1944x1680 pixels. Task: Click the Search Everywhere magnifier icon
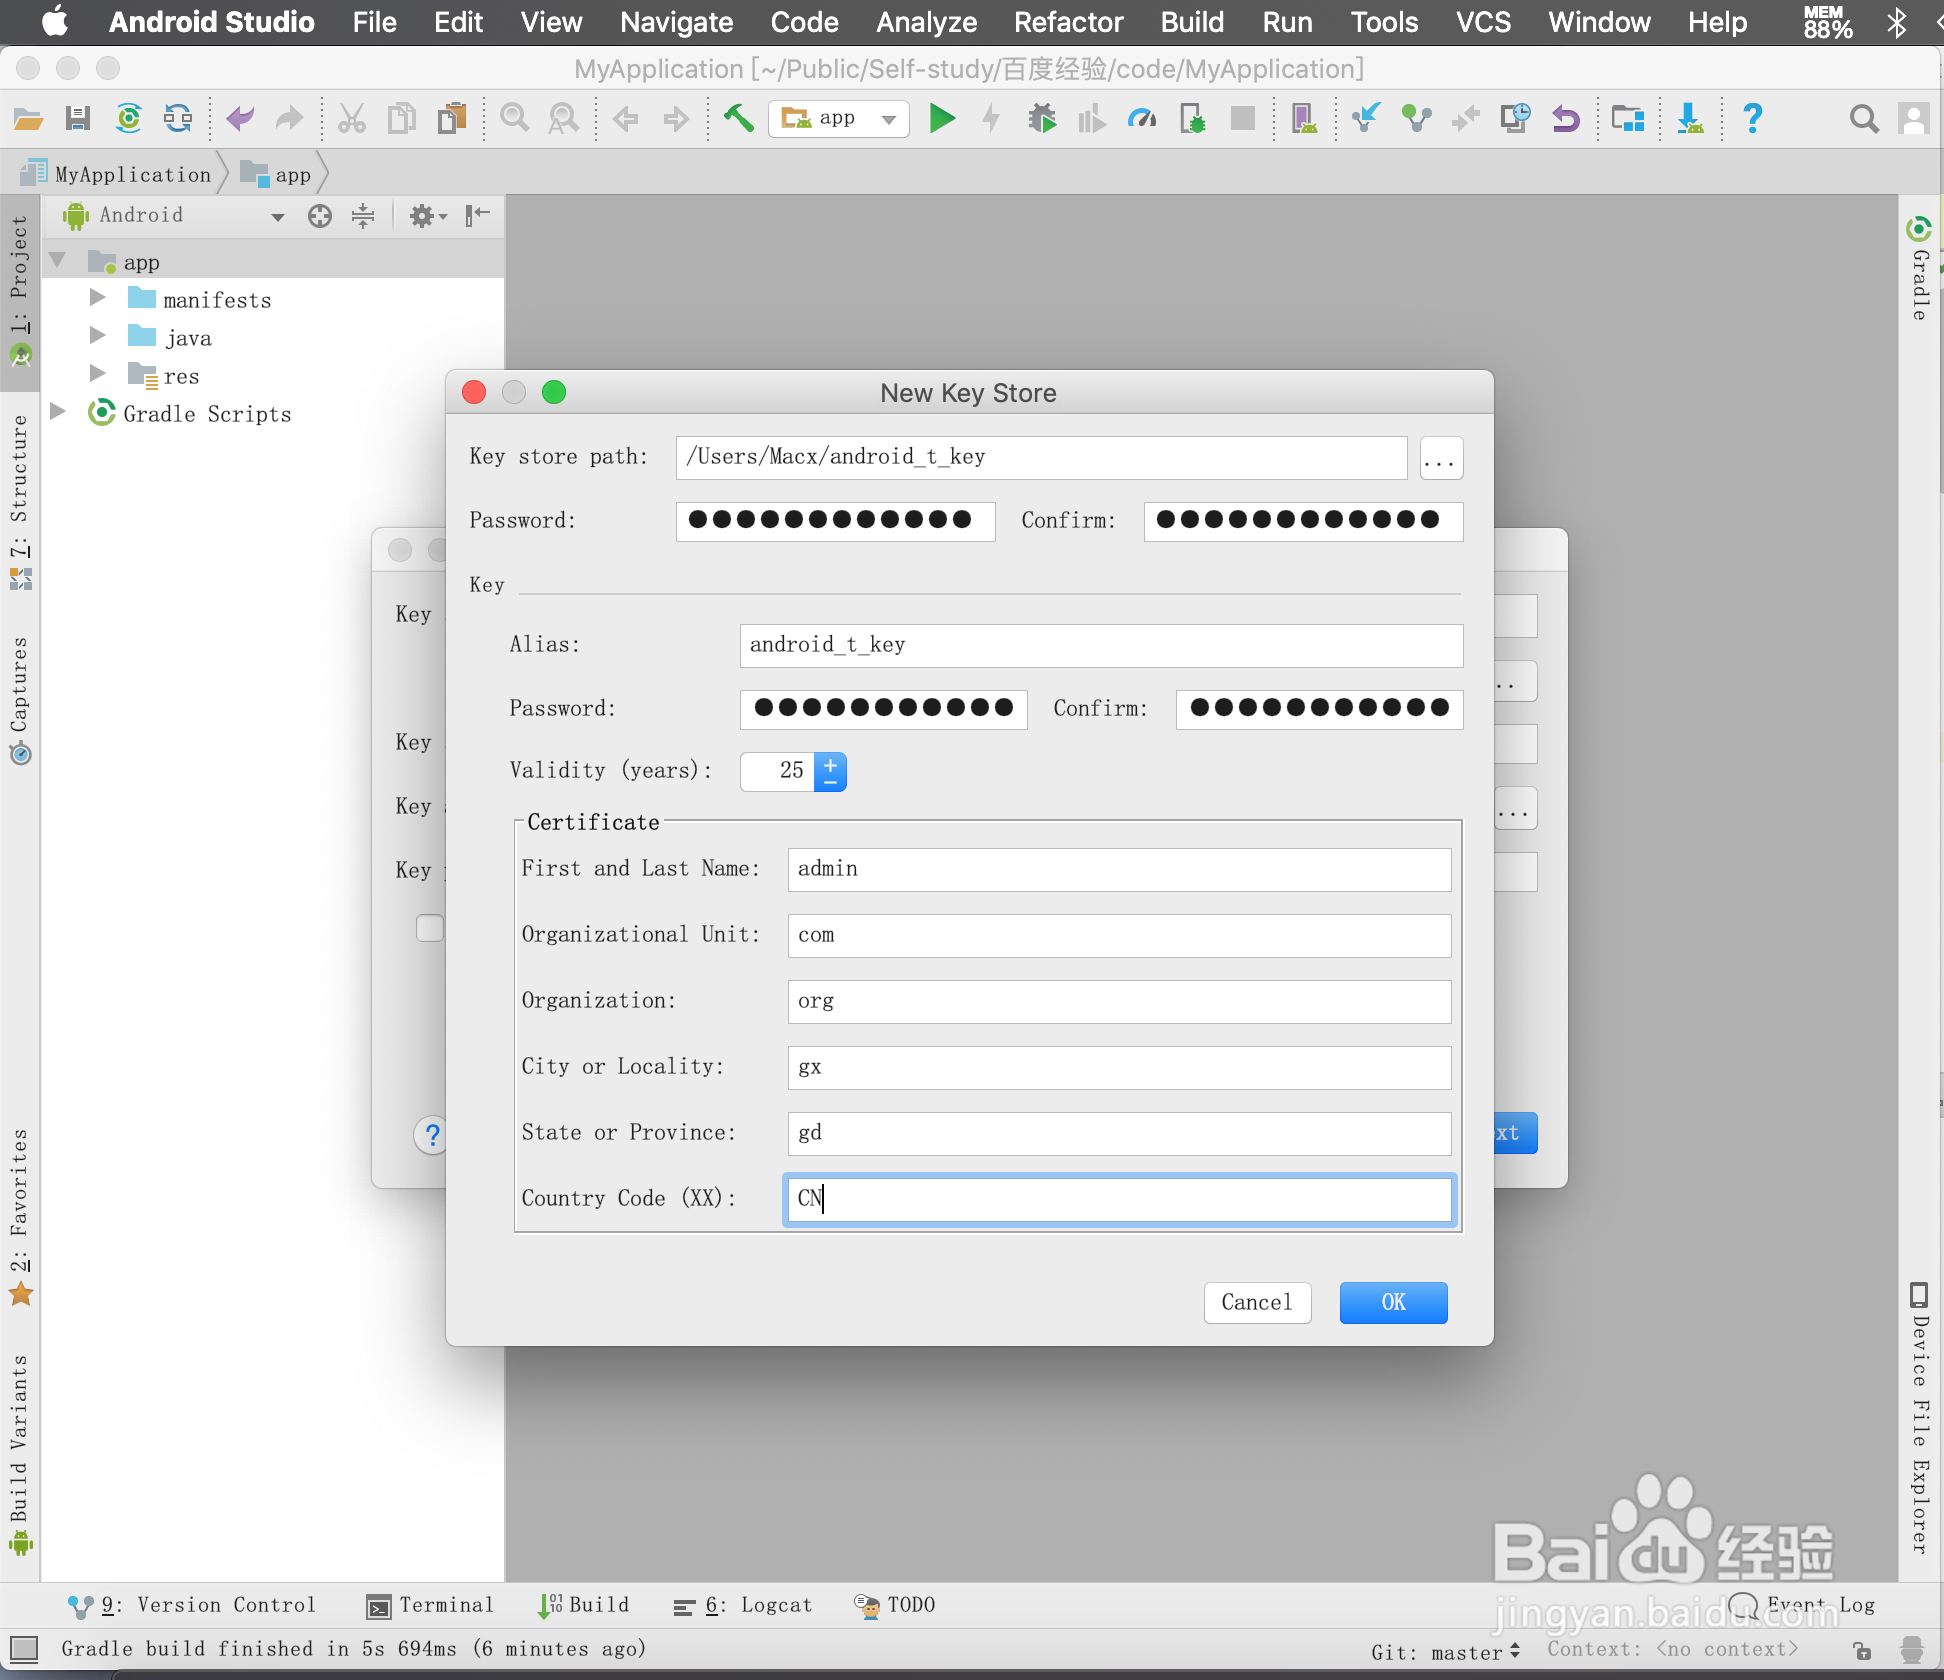pos(1863,119)
